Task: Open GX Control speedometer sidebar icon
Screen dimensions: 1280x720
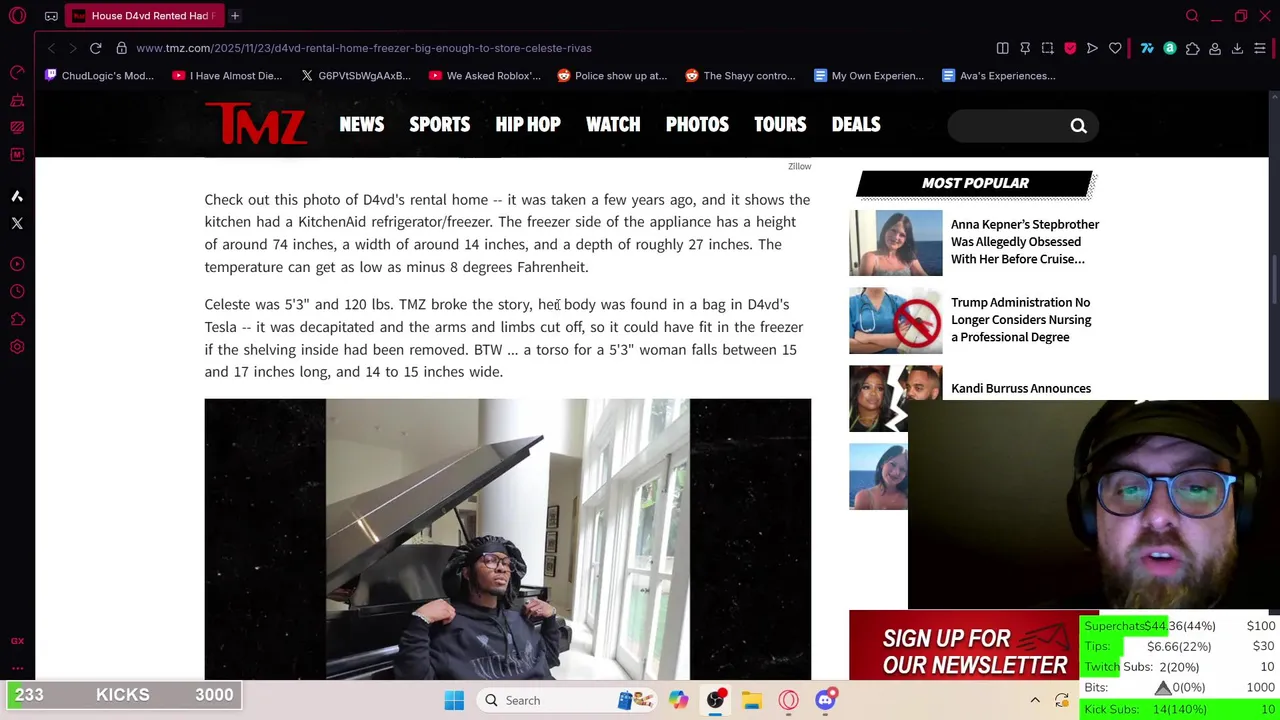Action: 17,73
